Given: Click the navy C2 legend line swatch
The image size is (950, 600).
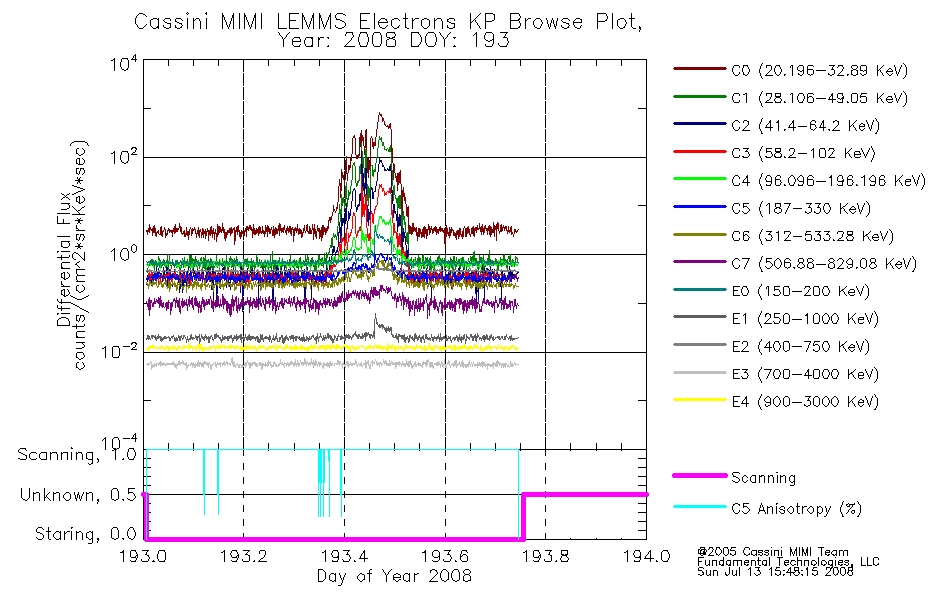Looking at the screenshot, I should tap(700, 124).
